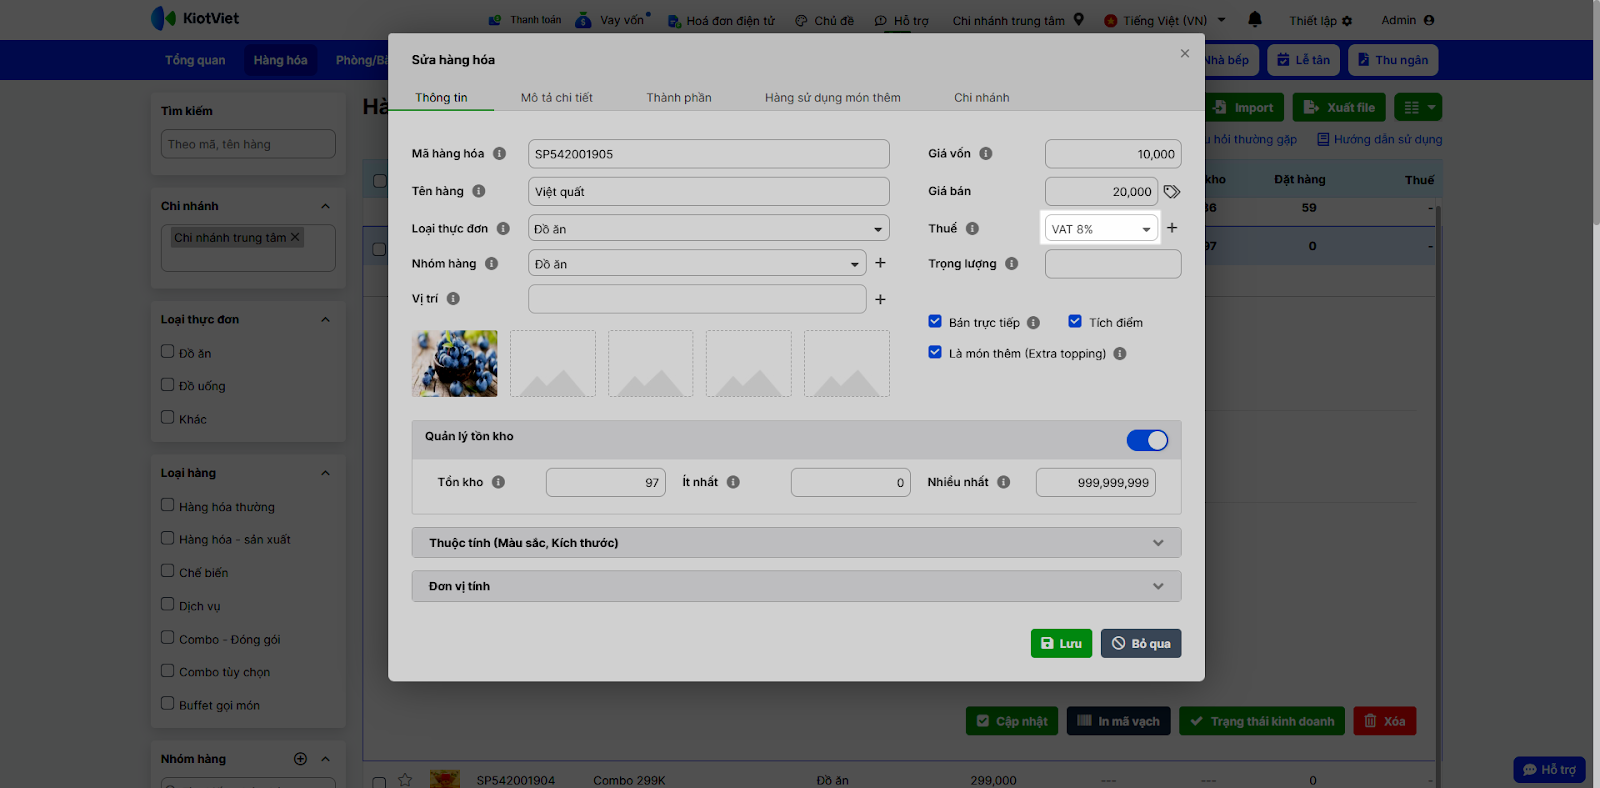
Task: Cancel editing with Bỏ qua button
Action: pyautogui.click(x=1141, y=644)
